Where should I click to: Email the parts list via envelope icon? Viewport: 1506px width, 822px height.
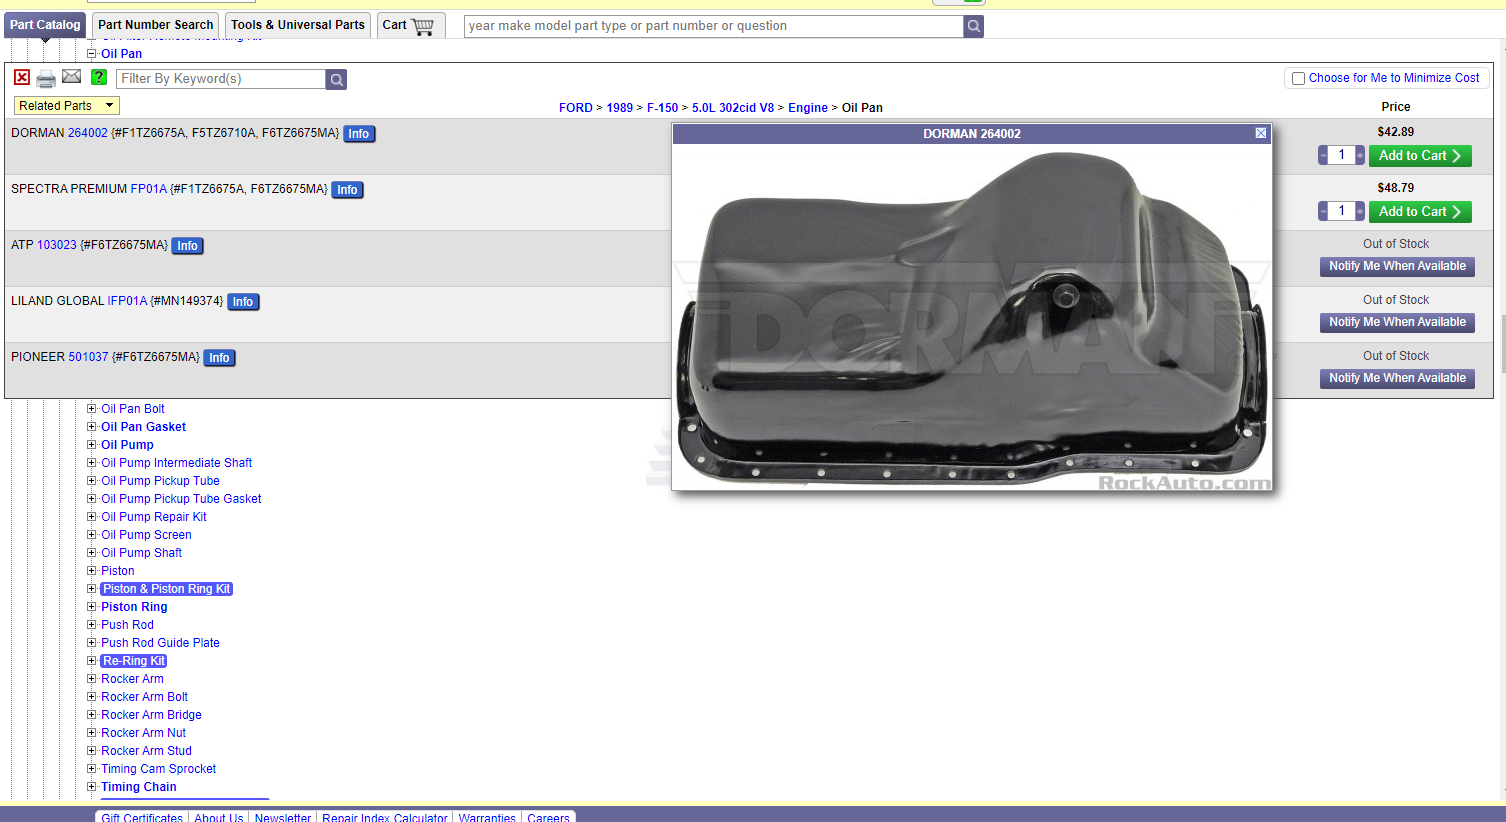(72, 77)
